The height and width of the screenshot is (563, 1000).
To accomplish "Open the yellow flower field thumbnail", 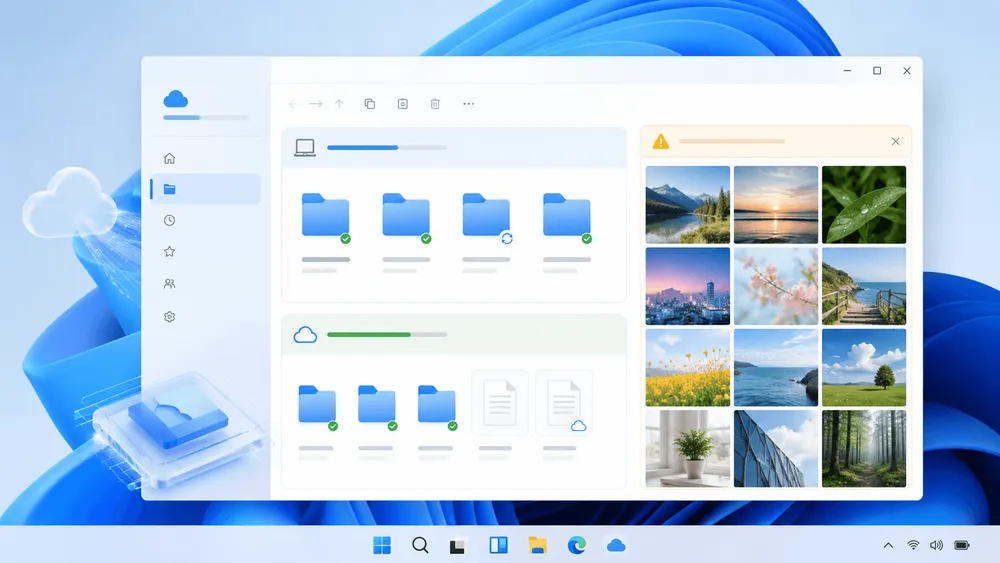I will click(x=688, y=368).
